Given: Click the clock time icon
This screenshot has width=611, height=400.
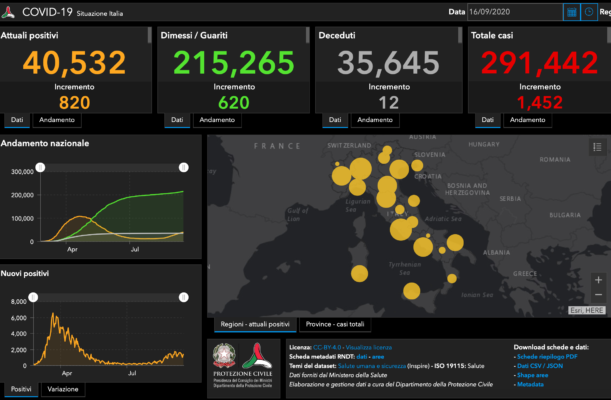Looking at the screenshot, I should pos(589,12).
